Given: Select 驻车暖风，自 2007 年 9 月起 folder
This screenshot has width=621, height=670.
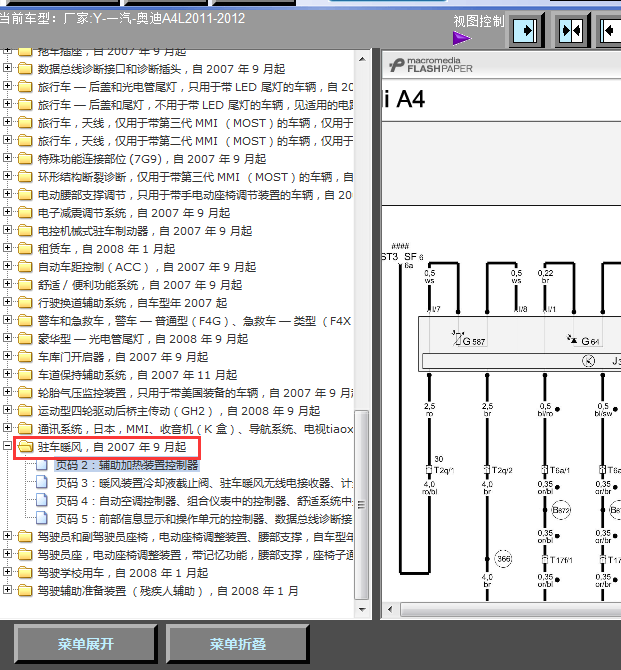Looking at the screenshot, I should tap(112, 447).
